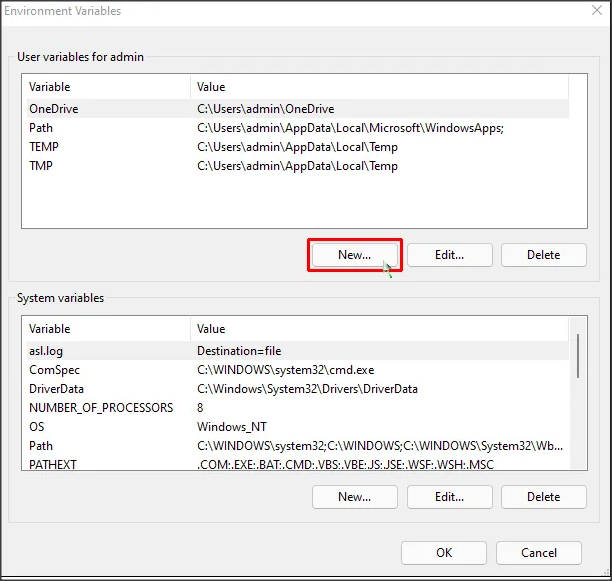The height and width of the screenshot is (581, 612).
Task: Select the OneDrive user variable row
Action: coord(54,109)
